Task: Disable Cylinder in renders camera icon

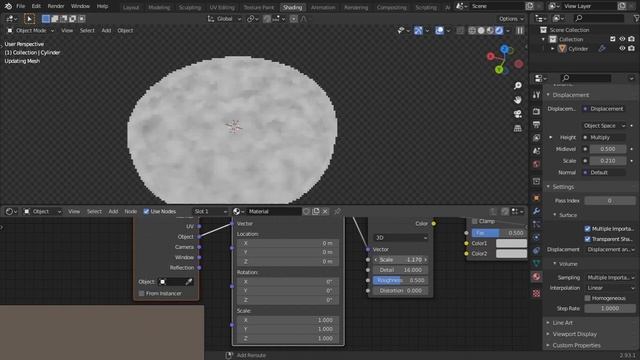Action: point(631,49)
